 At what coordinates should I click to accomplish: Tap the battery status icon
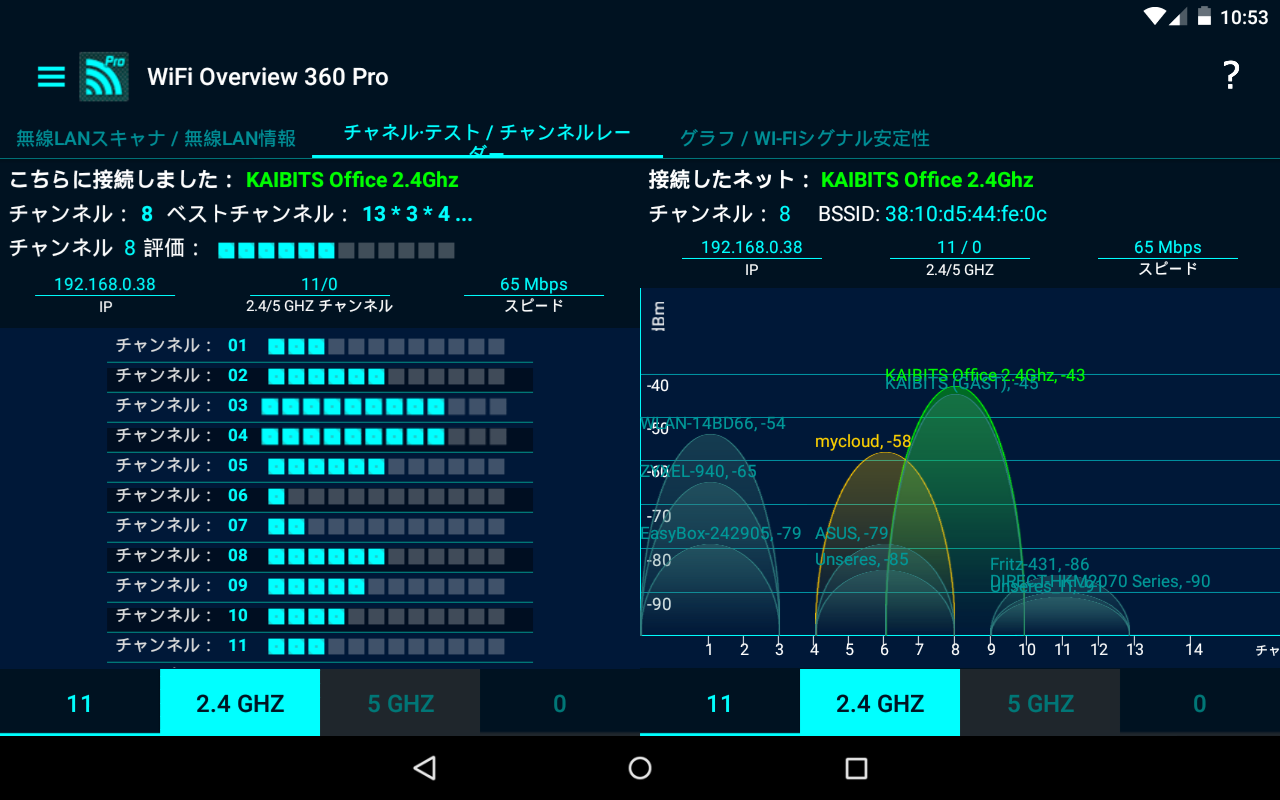(x=1204, y=16)
